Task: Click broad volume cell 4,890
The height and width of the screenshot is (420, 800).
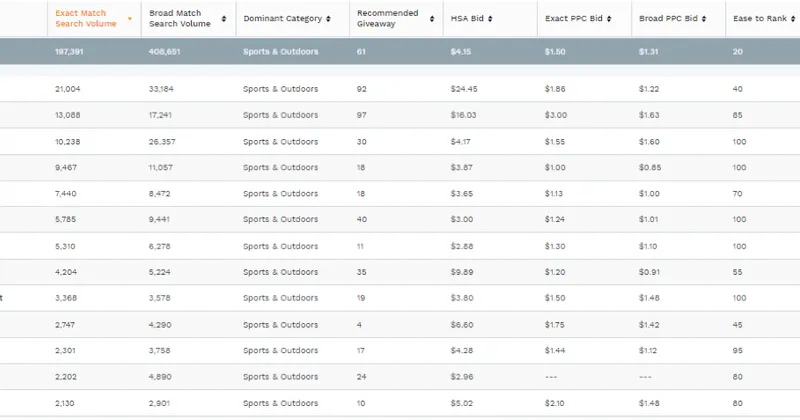Action: pos(160,377)
